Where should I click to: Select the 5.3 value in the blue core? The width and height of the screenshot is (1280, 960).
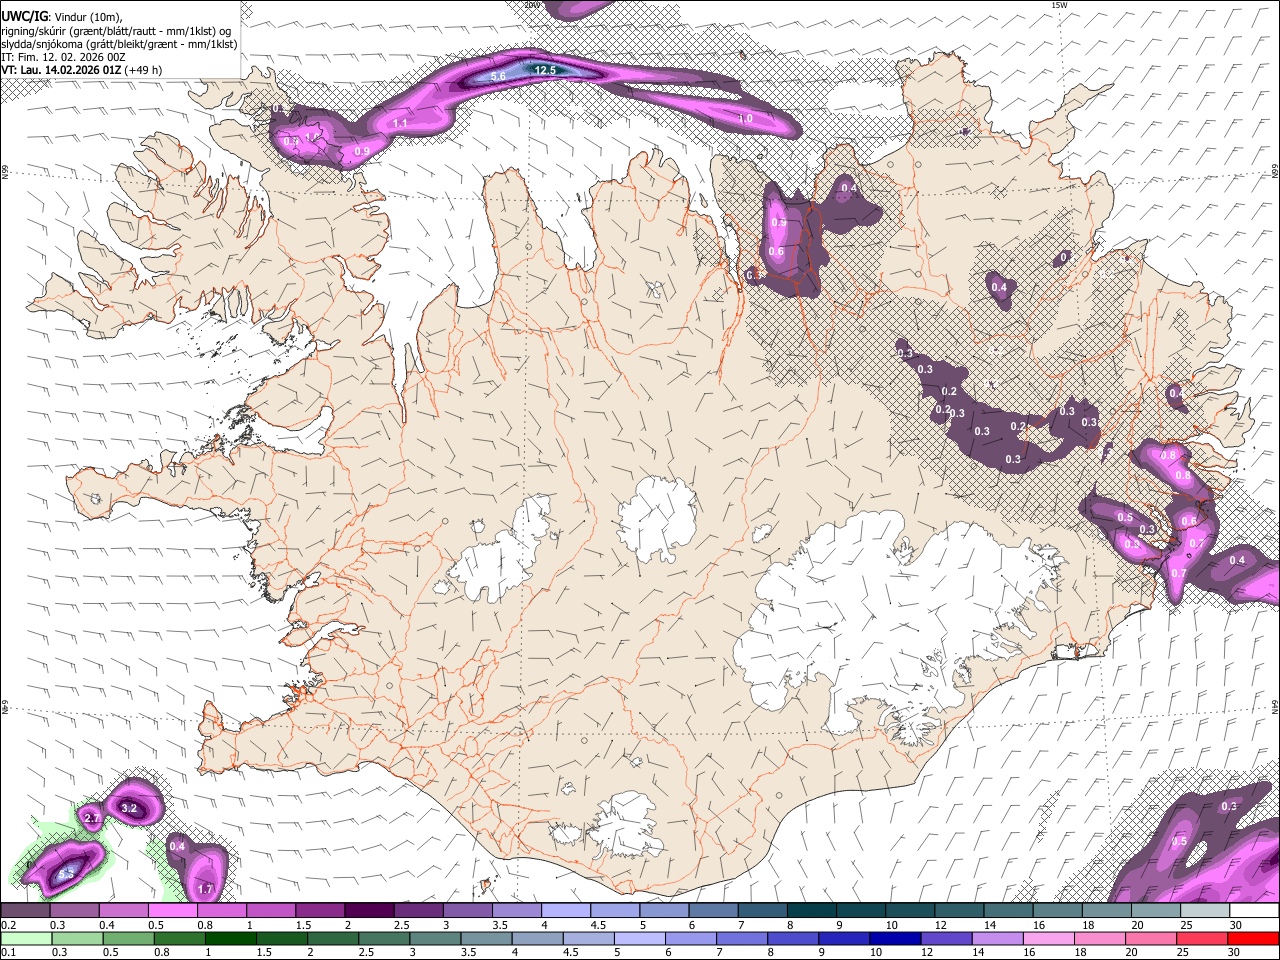pyautogui.click(x=66, y=874)
